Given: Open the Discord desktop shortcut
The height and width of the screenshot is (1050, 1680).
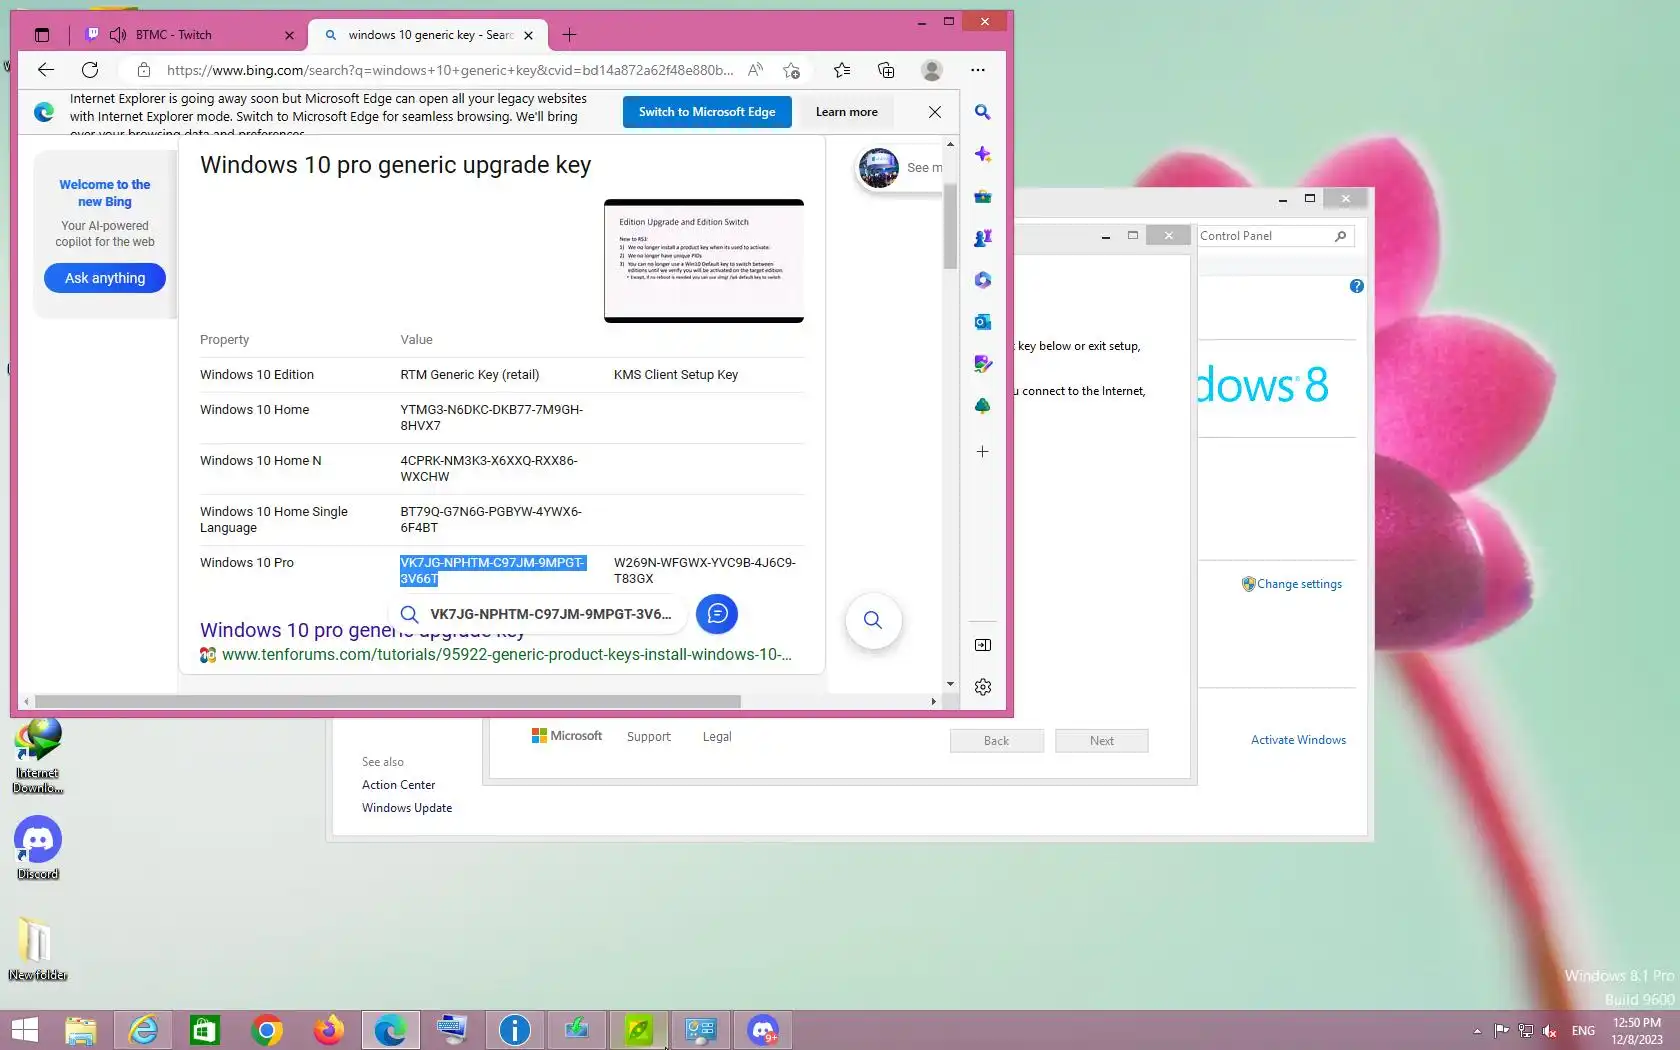Looking at the screenshot, I should (38, 848).
